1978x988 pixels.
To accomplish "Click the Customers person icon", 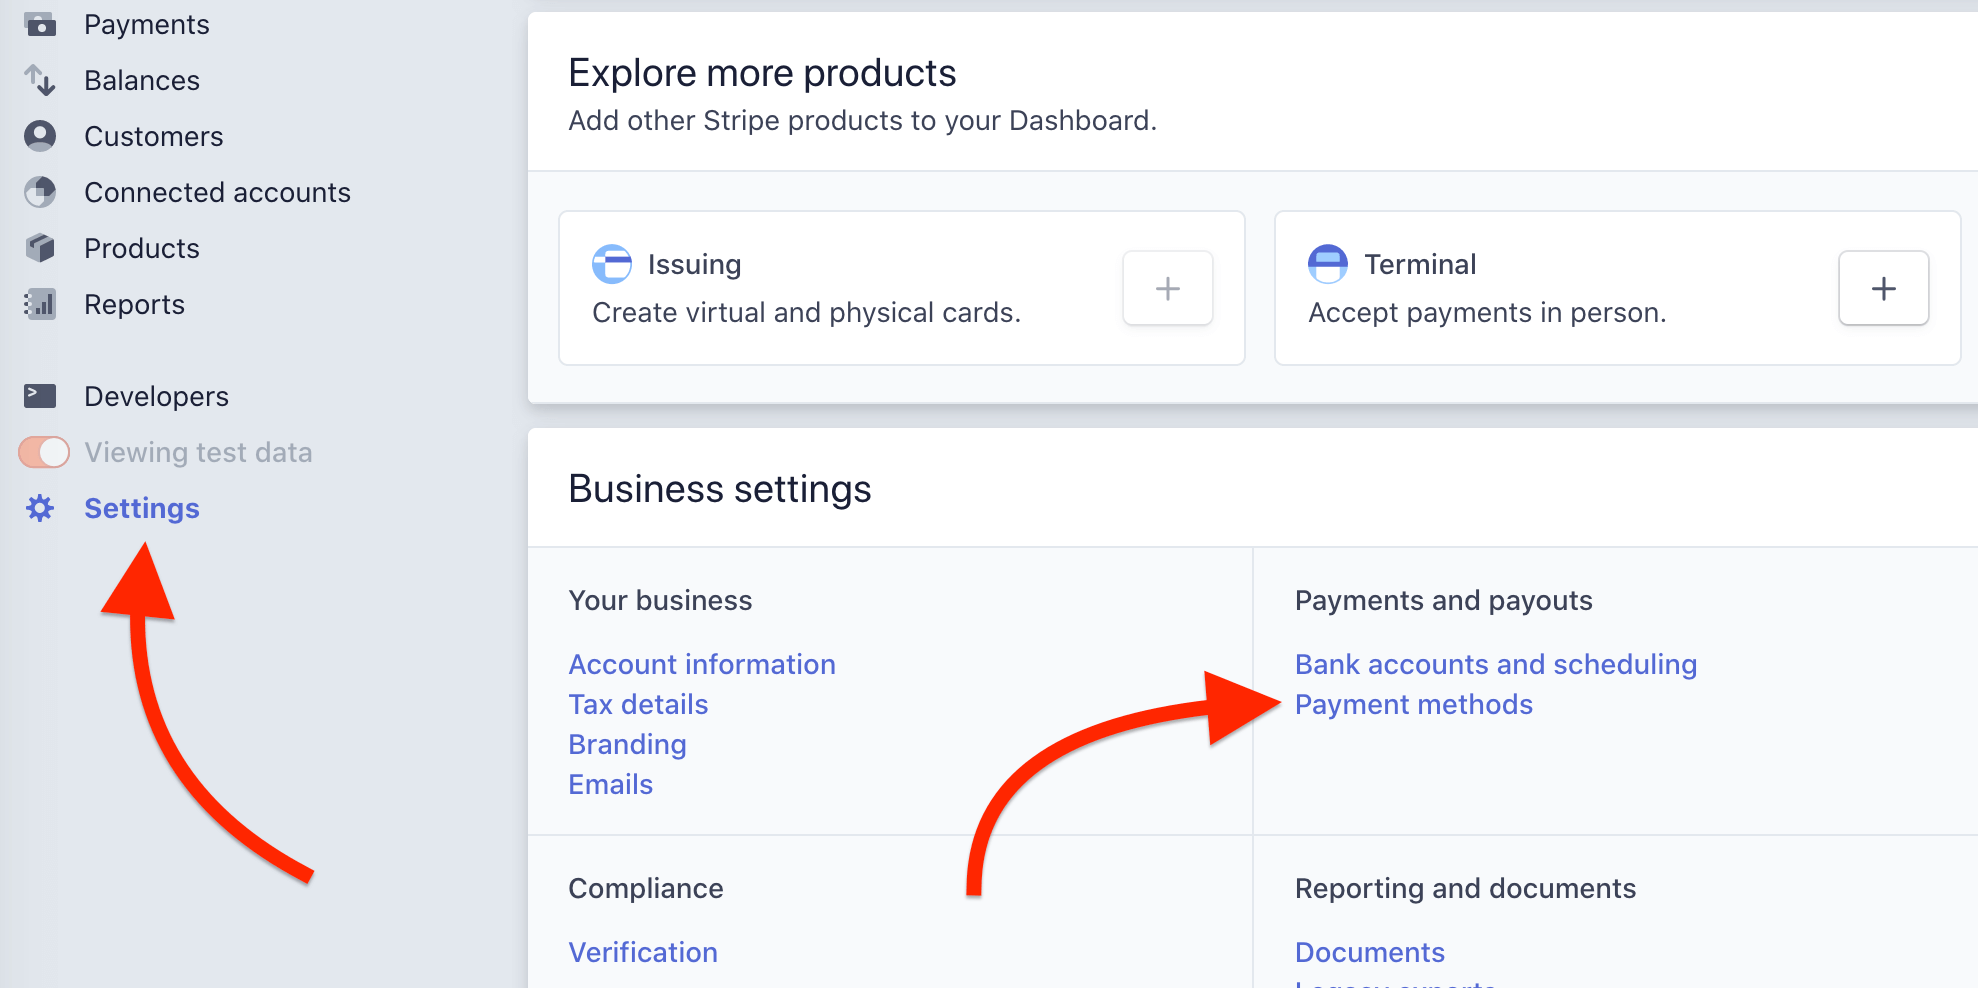I will 40,136.
